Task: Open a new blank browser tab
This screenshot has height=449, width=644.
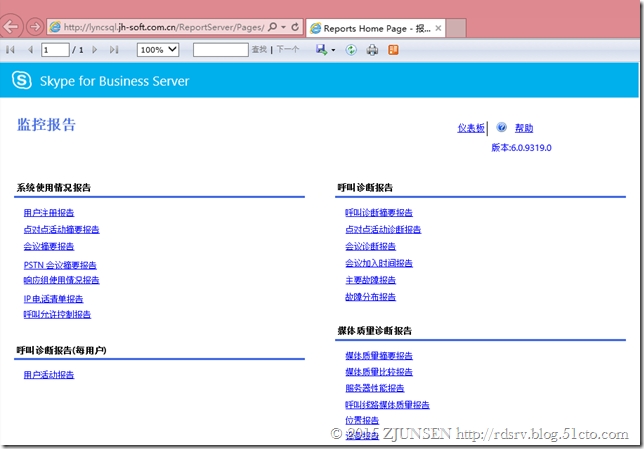Action: click(456, 28)
